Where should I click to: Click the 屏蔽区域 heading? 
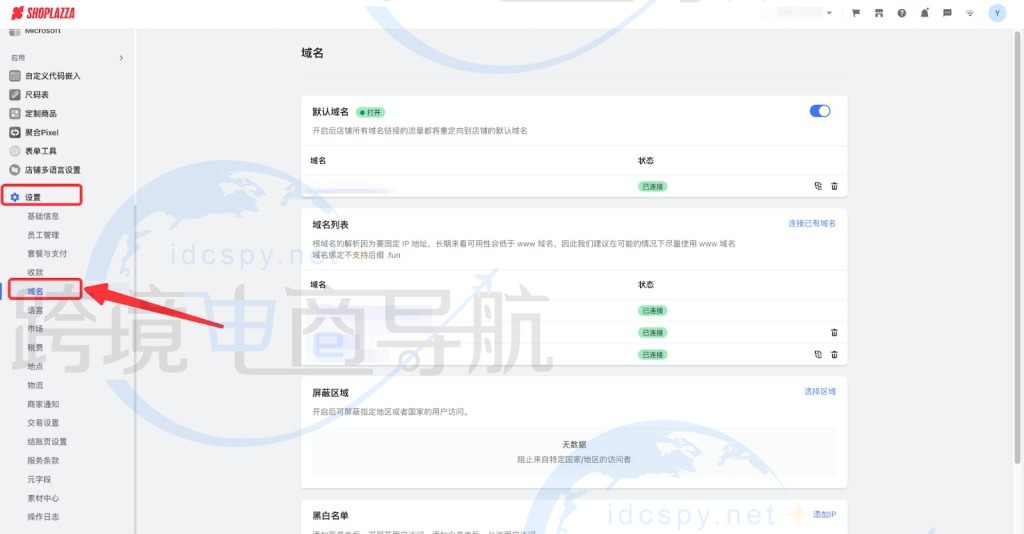(x=330, y=393)
